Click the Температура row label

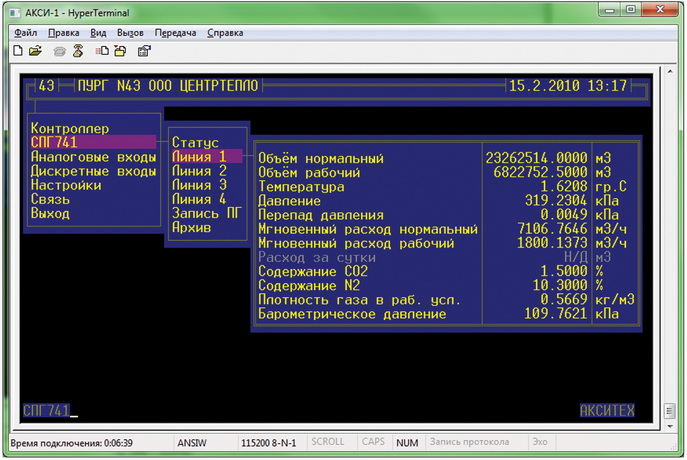tap(301, 187)
